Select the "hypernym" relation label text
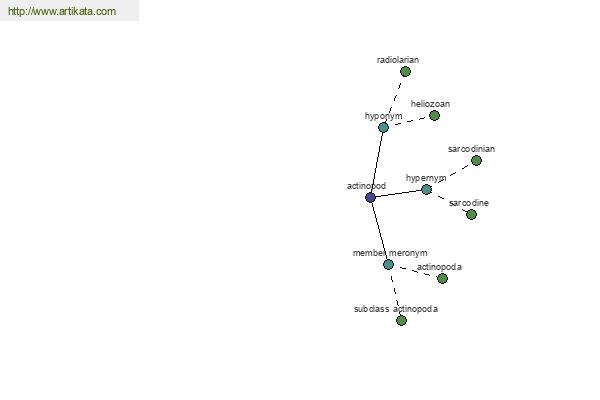This screenshot has width=600, height=400. click(426, 178)
